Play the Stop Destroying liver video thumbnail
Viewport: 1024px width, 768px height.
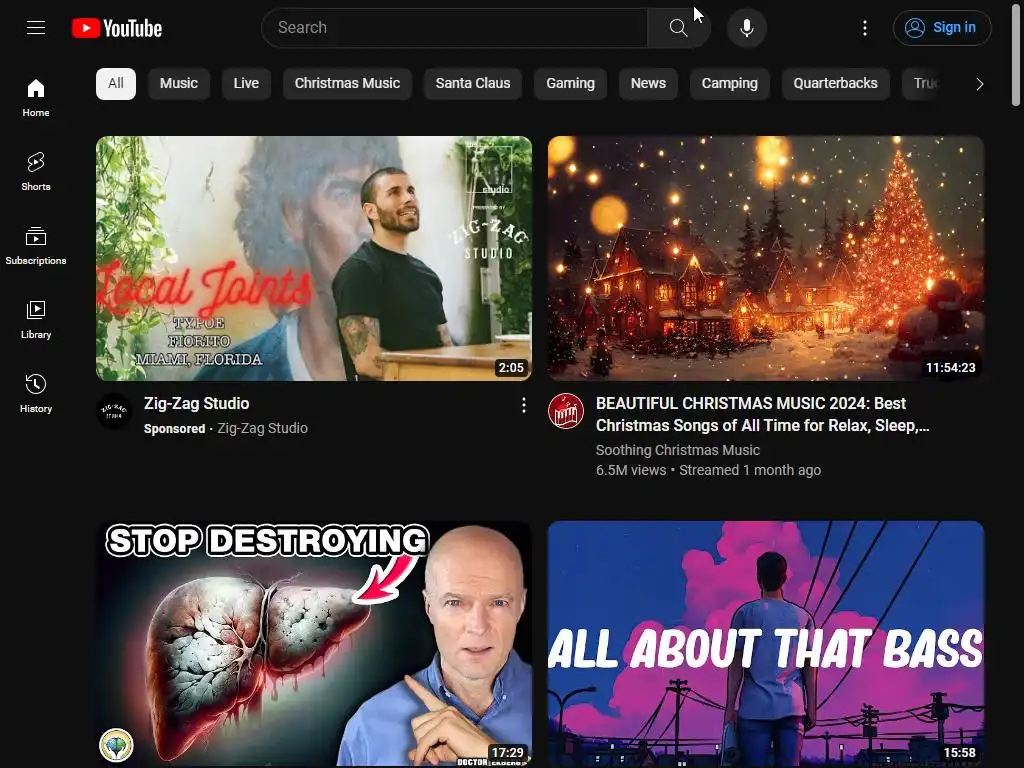point(313,643)
